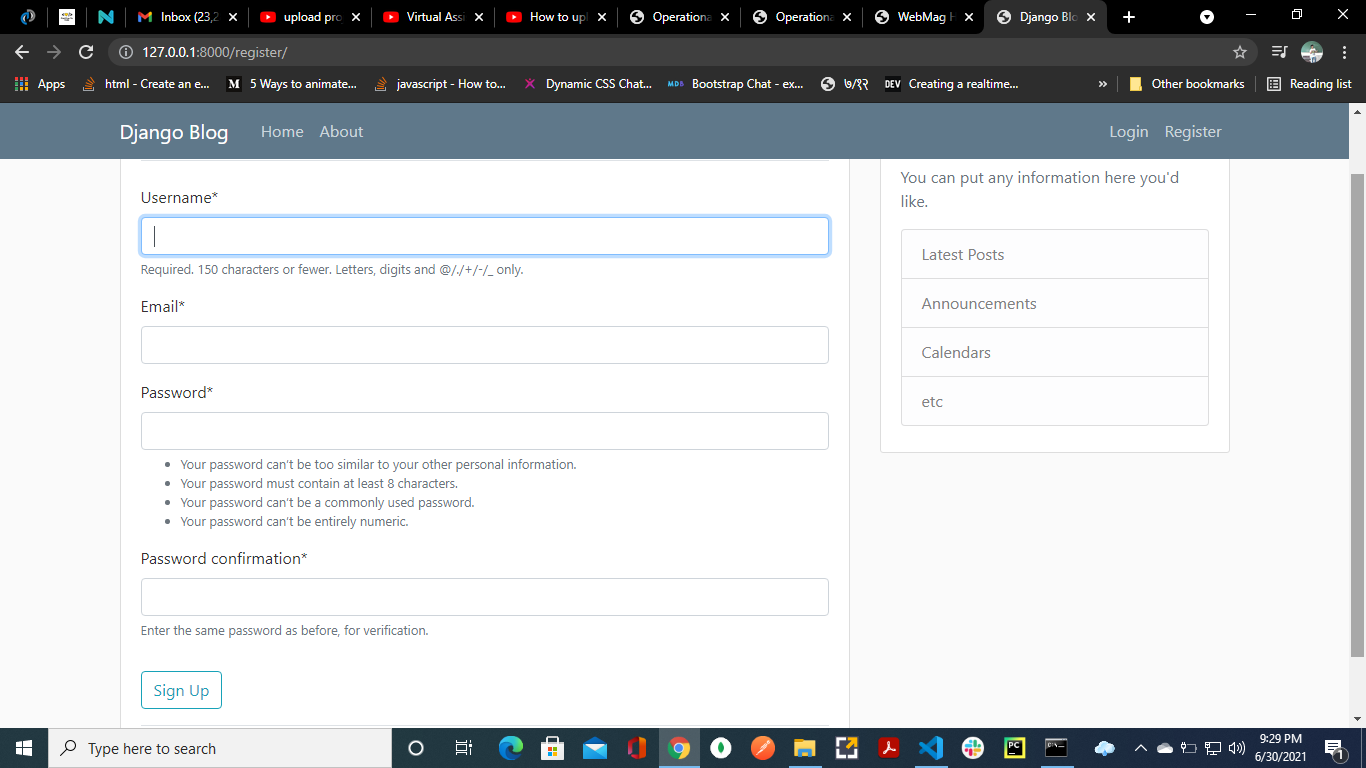Select the Announcements sidebar item
Viewport: 1366px width, 768px height.
(978, 303)
